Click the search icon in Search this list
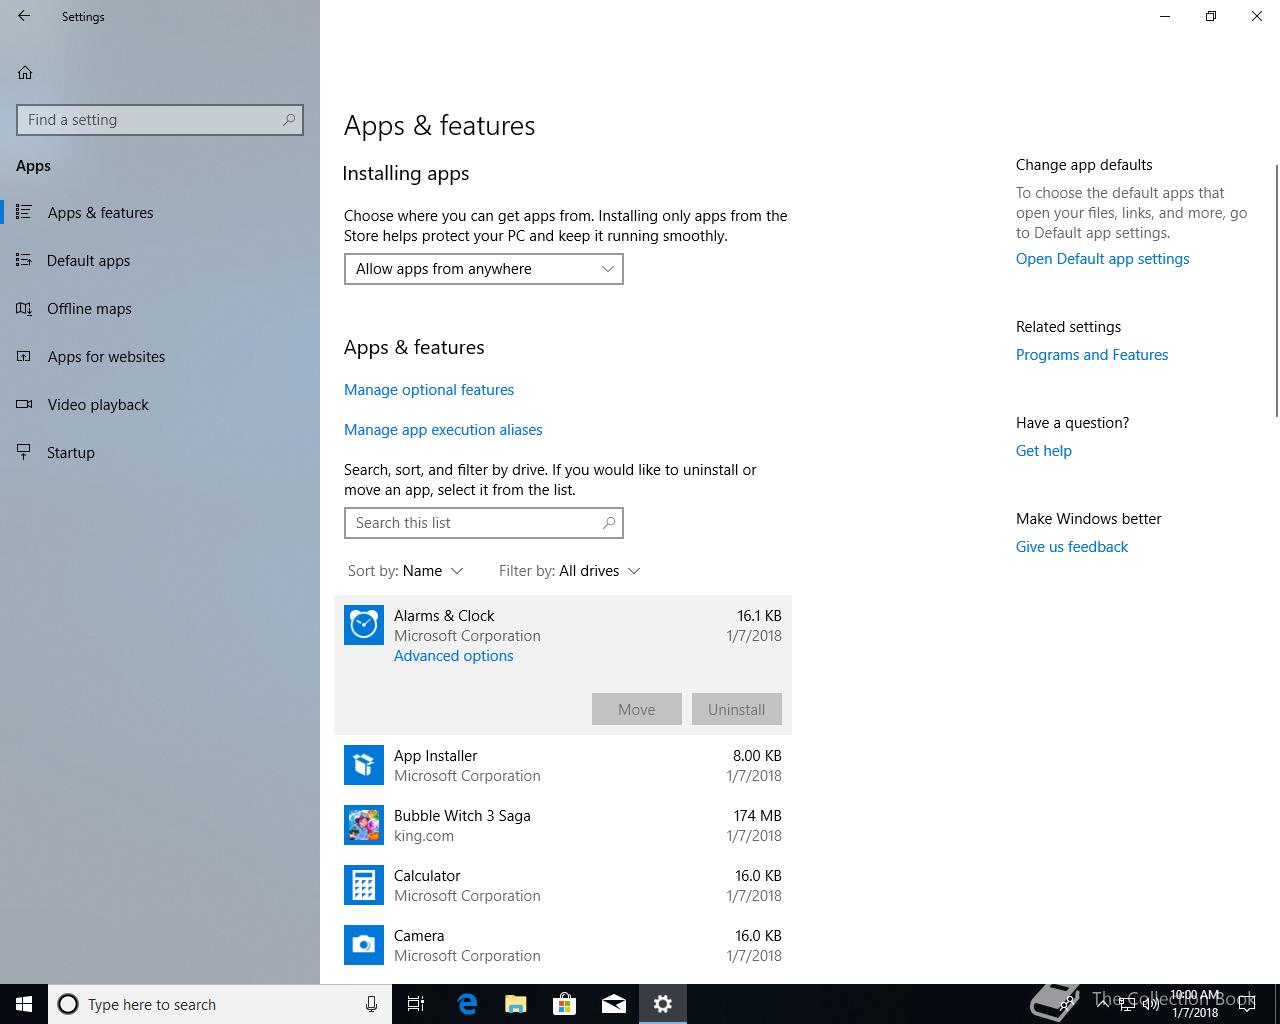The height and width of the screenshot is (1024, 1280). tap(609, 523)
